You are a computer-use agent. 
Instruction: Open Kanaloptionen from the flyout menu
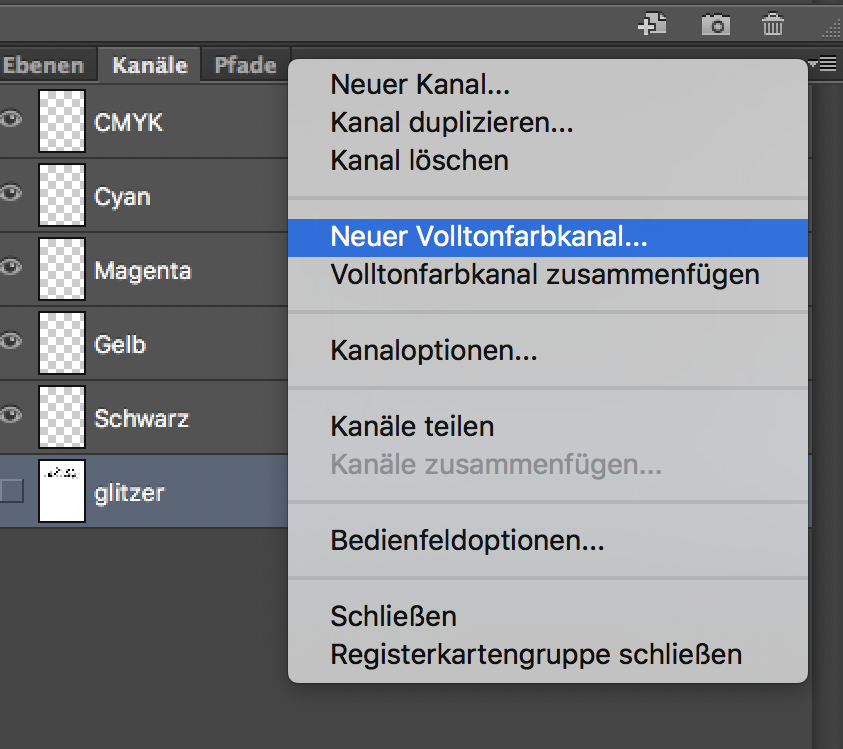pos(434,351)
